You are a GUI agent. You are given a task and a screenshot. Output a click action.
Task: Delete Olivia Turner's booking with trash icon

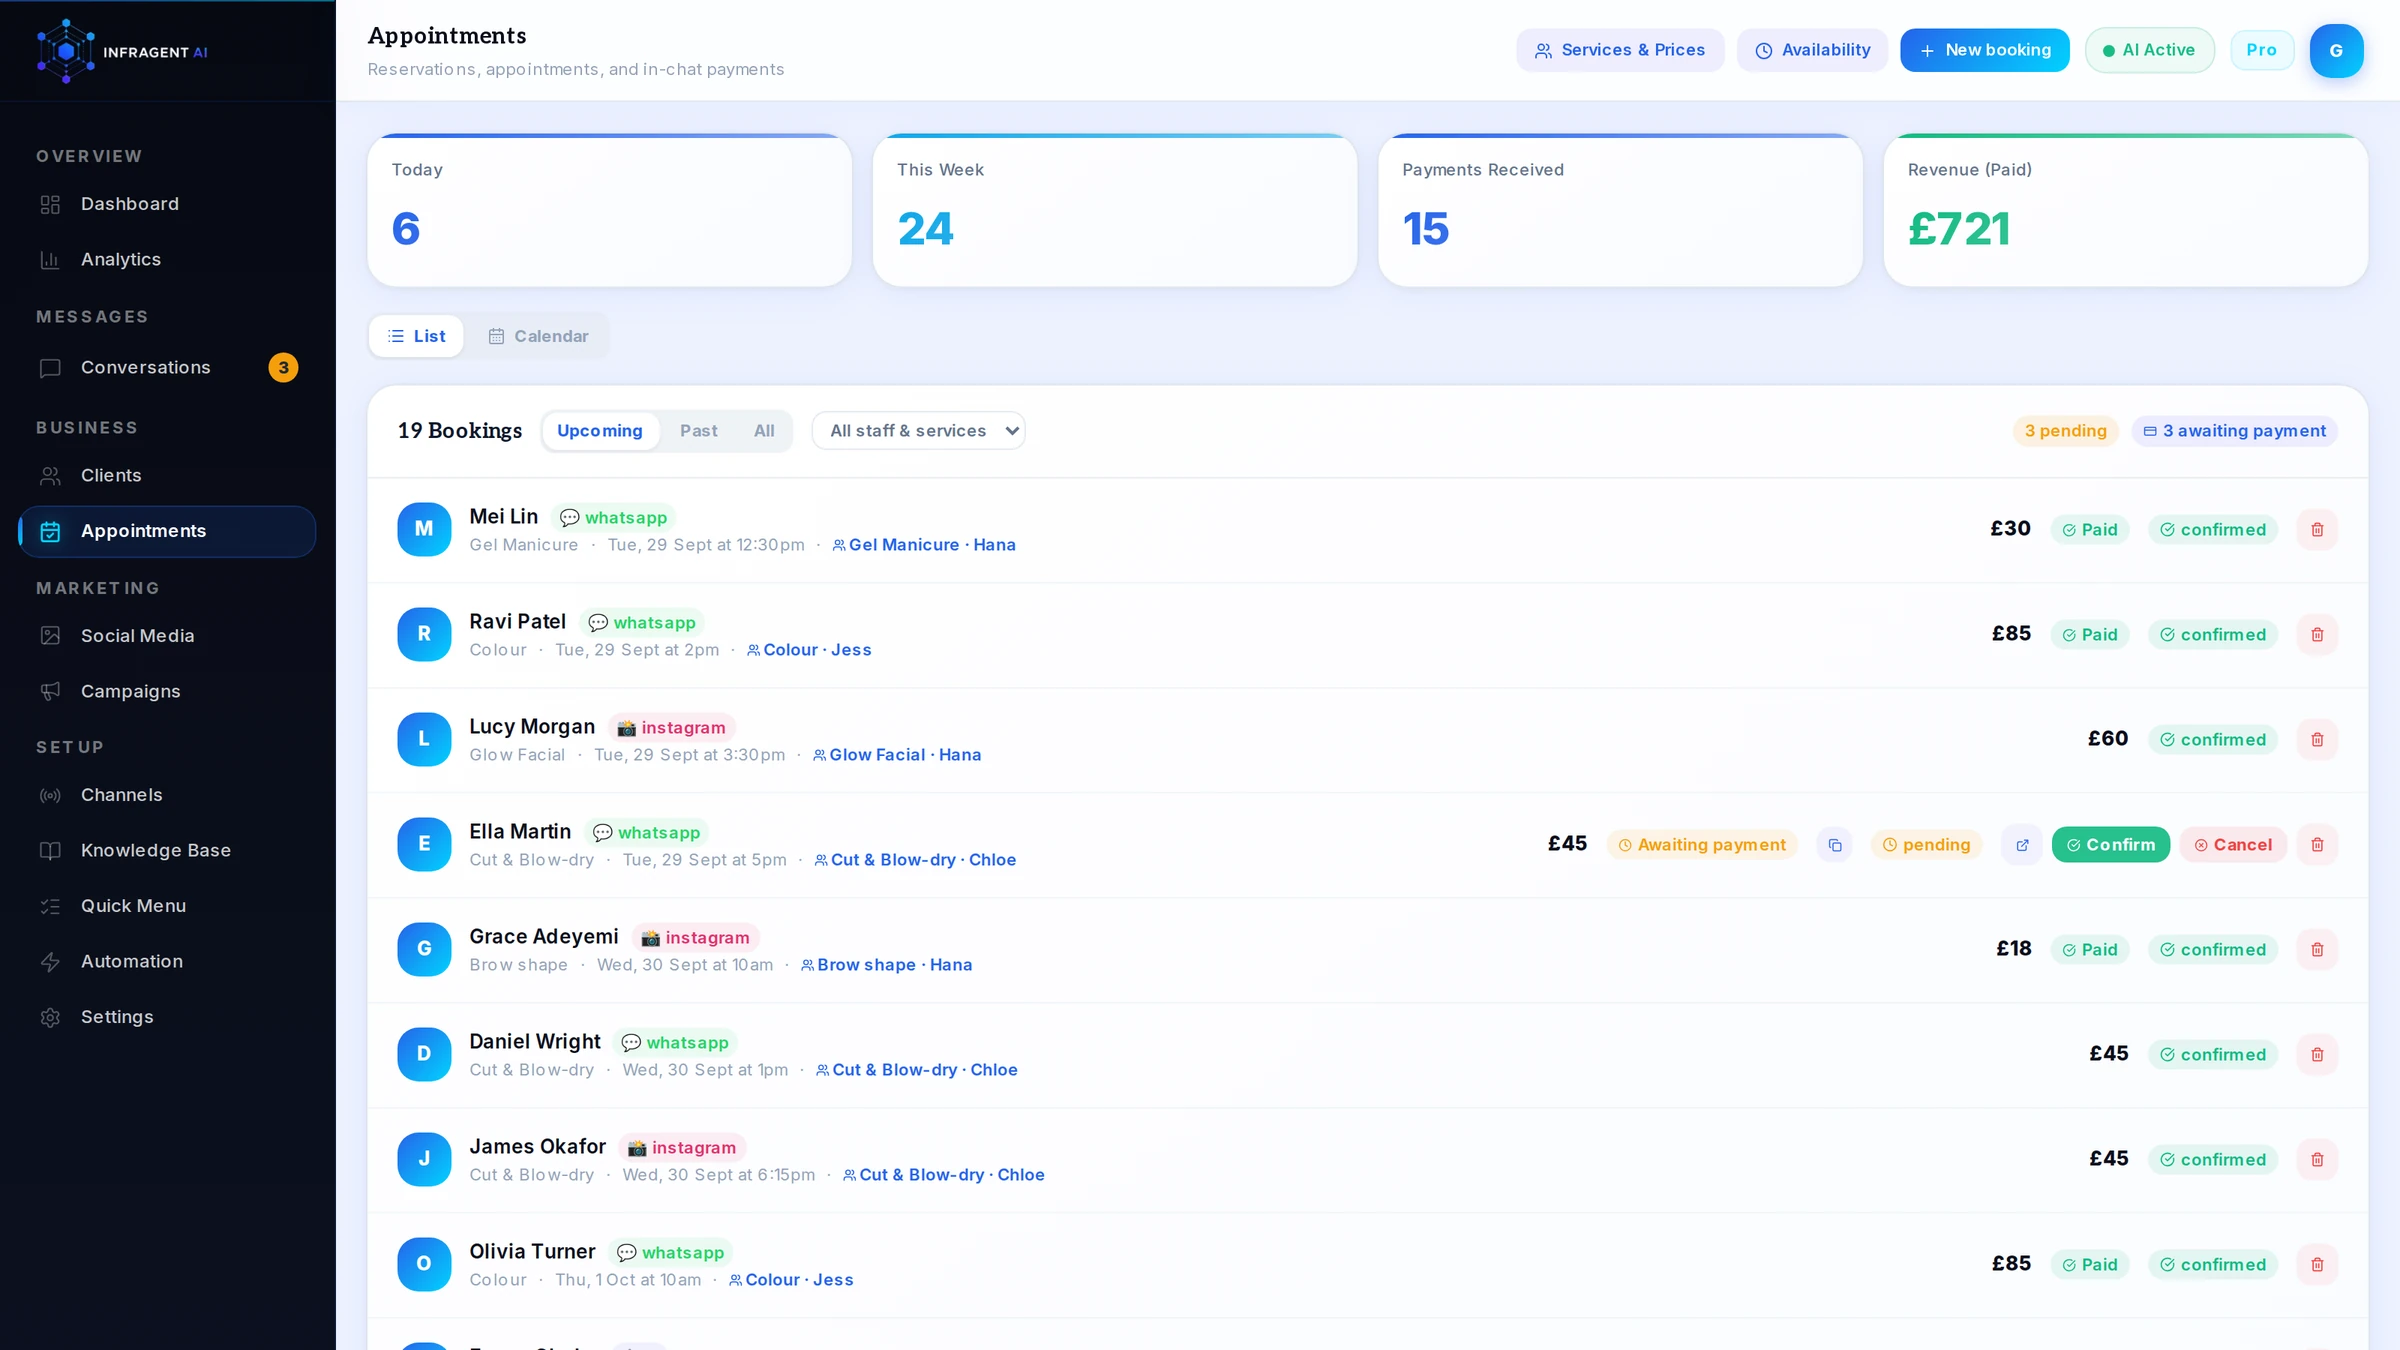point(2317,1265)
